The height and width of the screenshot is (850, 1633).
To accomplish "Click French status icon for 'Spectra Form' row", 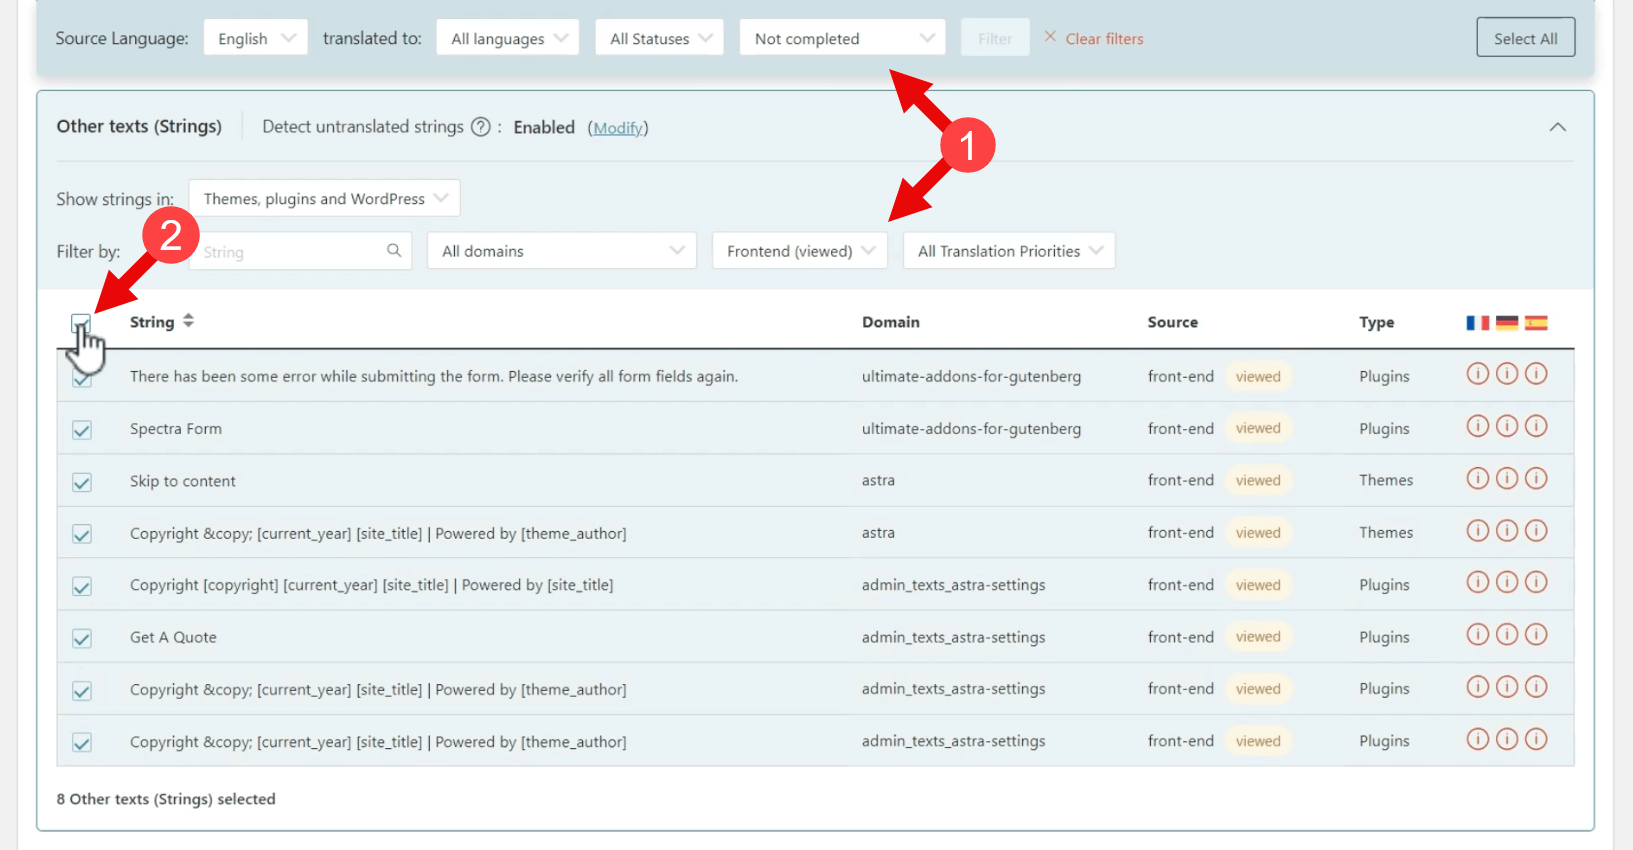I will point(1477,426).
